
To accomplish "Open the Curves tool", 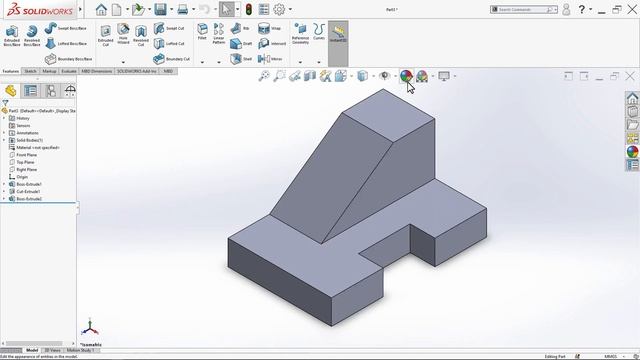I will [x=319, y=32].
